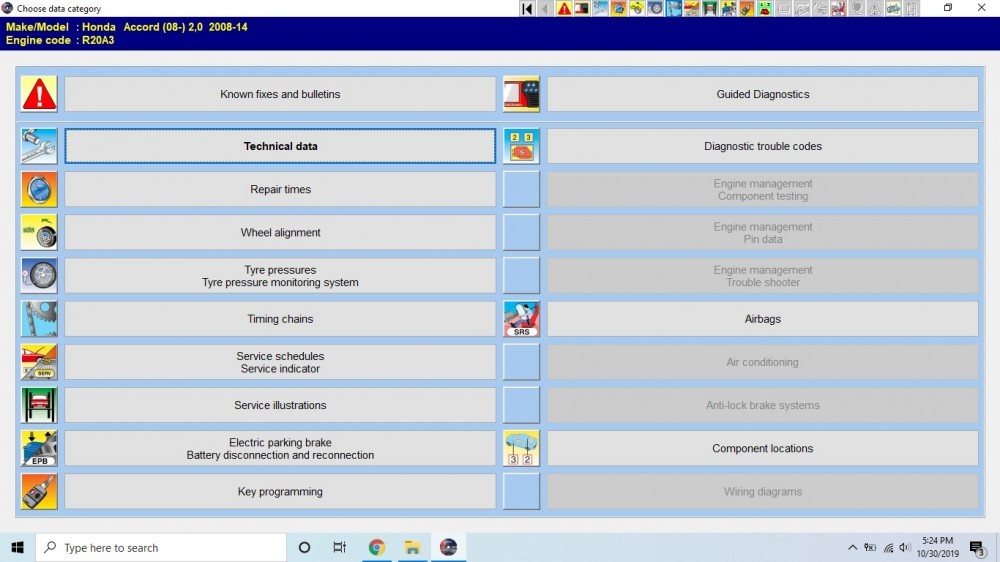Click the wheel icon beside Wheel alignment
Screen dimensions: 1000x562
tap(39, 232)
